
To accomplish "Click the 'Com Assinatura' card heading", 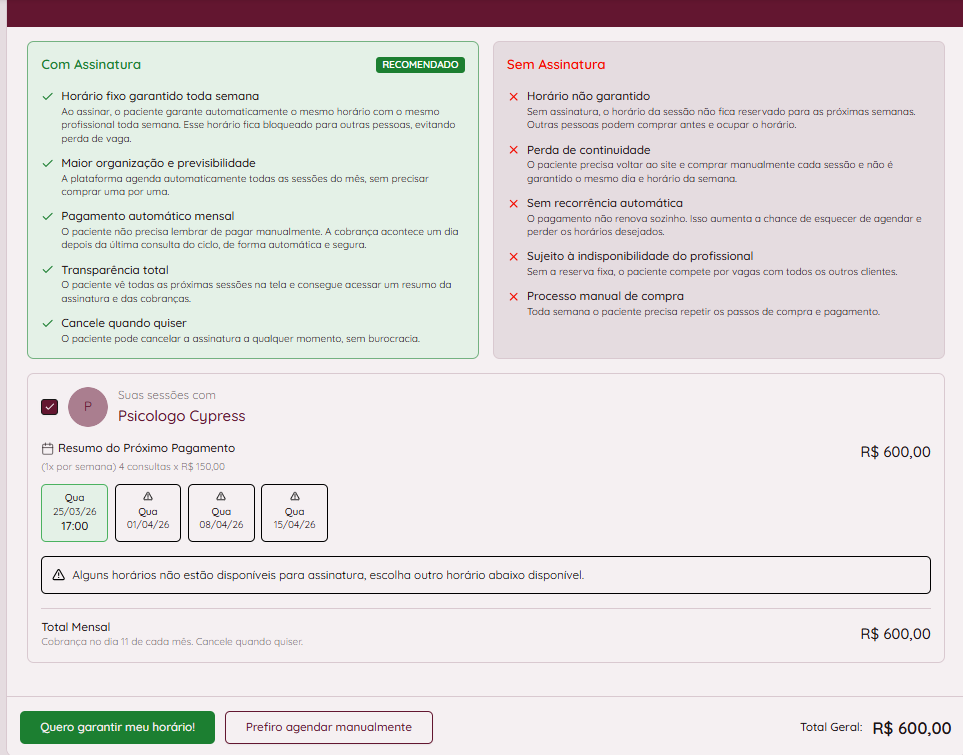I will pyautogui.click(x=91, y=65).
